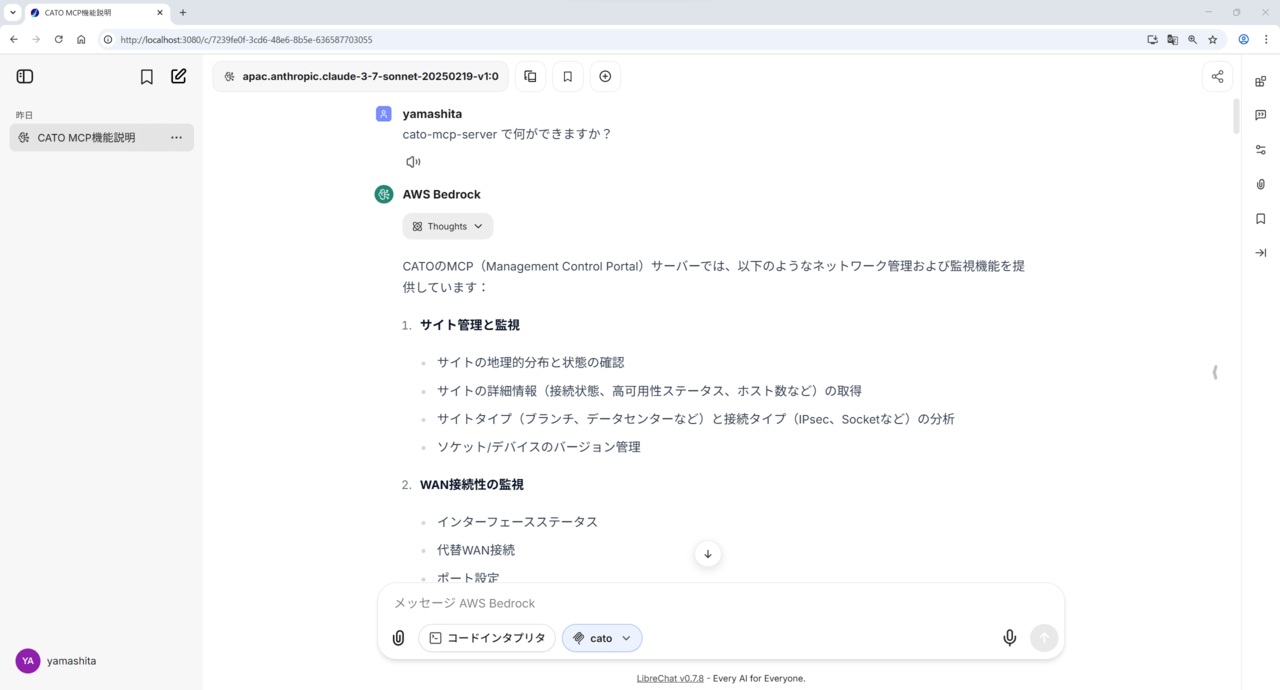The width and height of the screenshot is (1280, 690).
Task: Go forward in browser history
Action: (36, 40)
